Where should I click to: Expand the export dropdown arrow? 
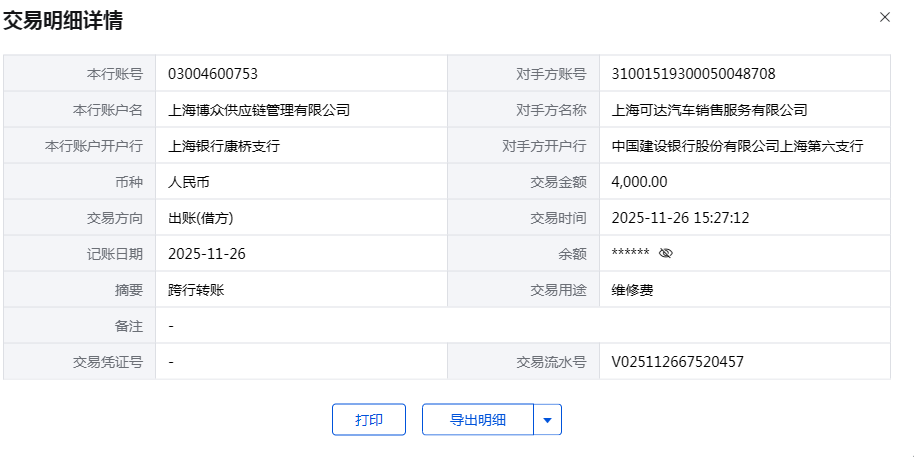pyautogui.click(x=547, y=420)
